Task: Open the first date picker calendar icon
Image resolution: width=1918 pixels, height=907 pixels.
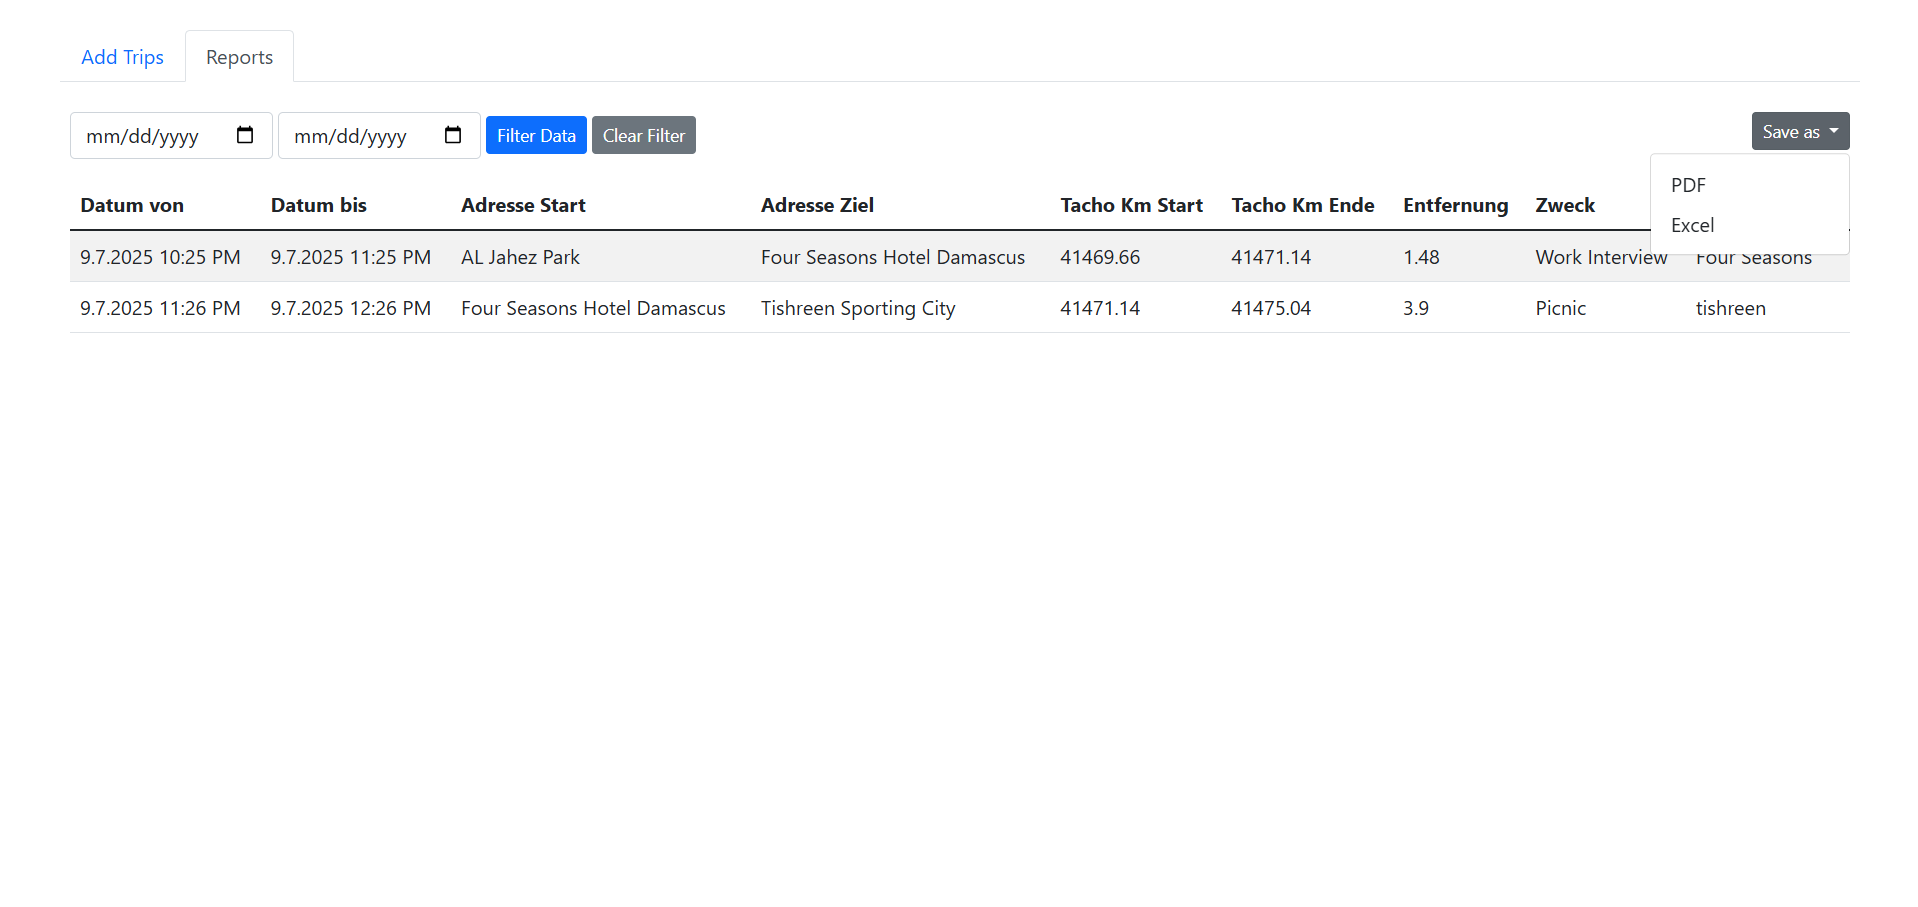Action: (x=245, y=135)
